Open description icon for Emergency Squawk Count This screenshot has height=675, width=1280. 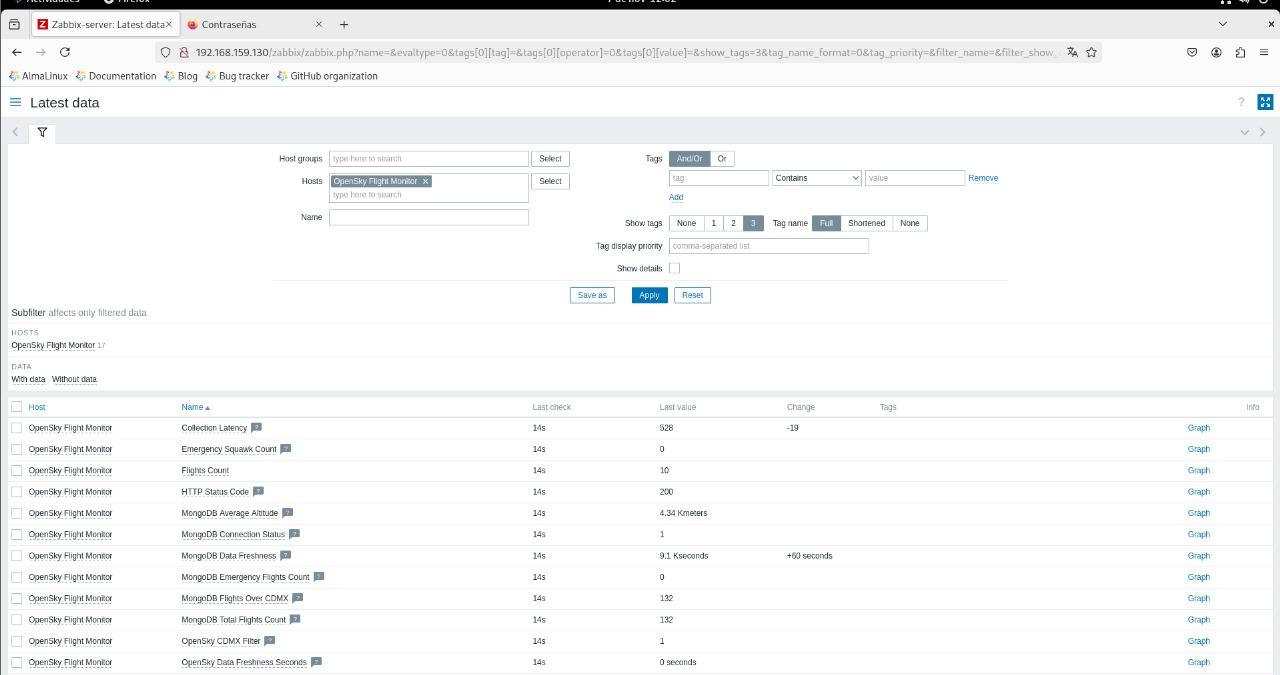click(x=285, y=449)
